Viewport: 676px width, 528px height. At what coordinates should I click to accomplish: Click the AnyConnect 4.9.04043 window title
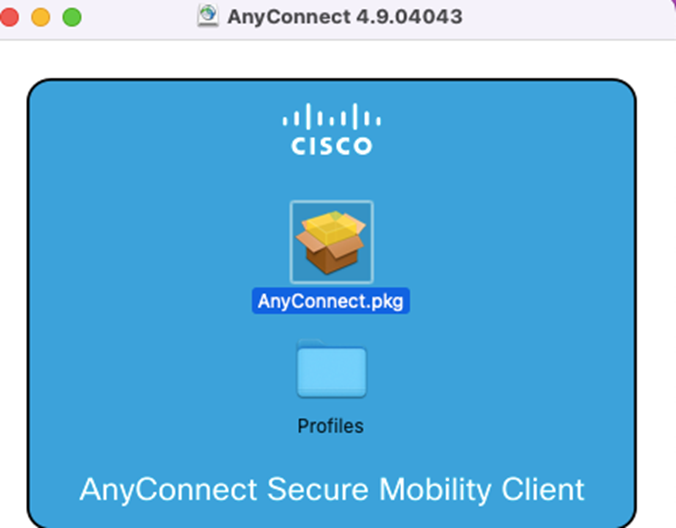tap(345, 17)
